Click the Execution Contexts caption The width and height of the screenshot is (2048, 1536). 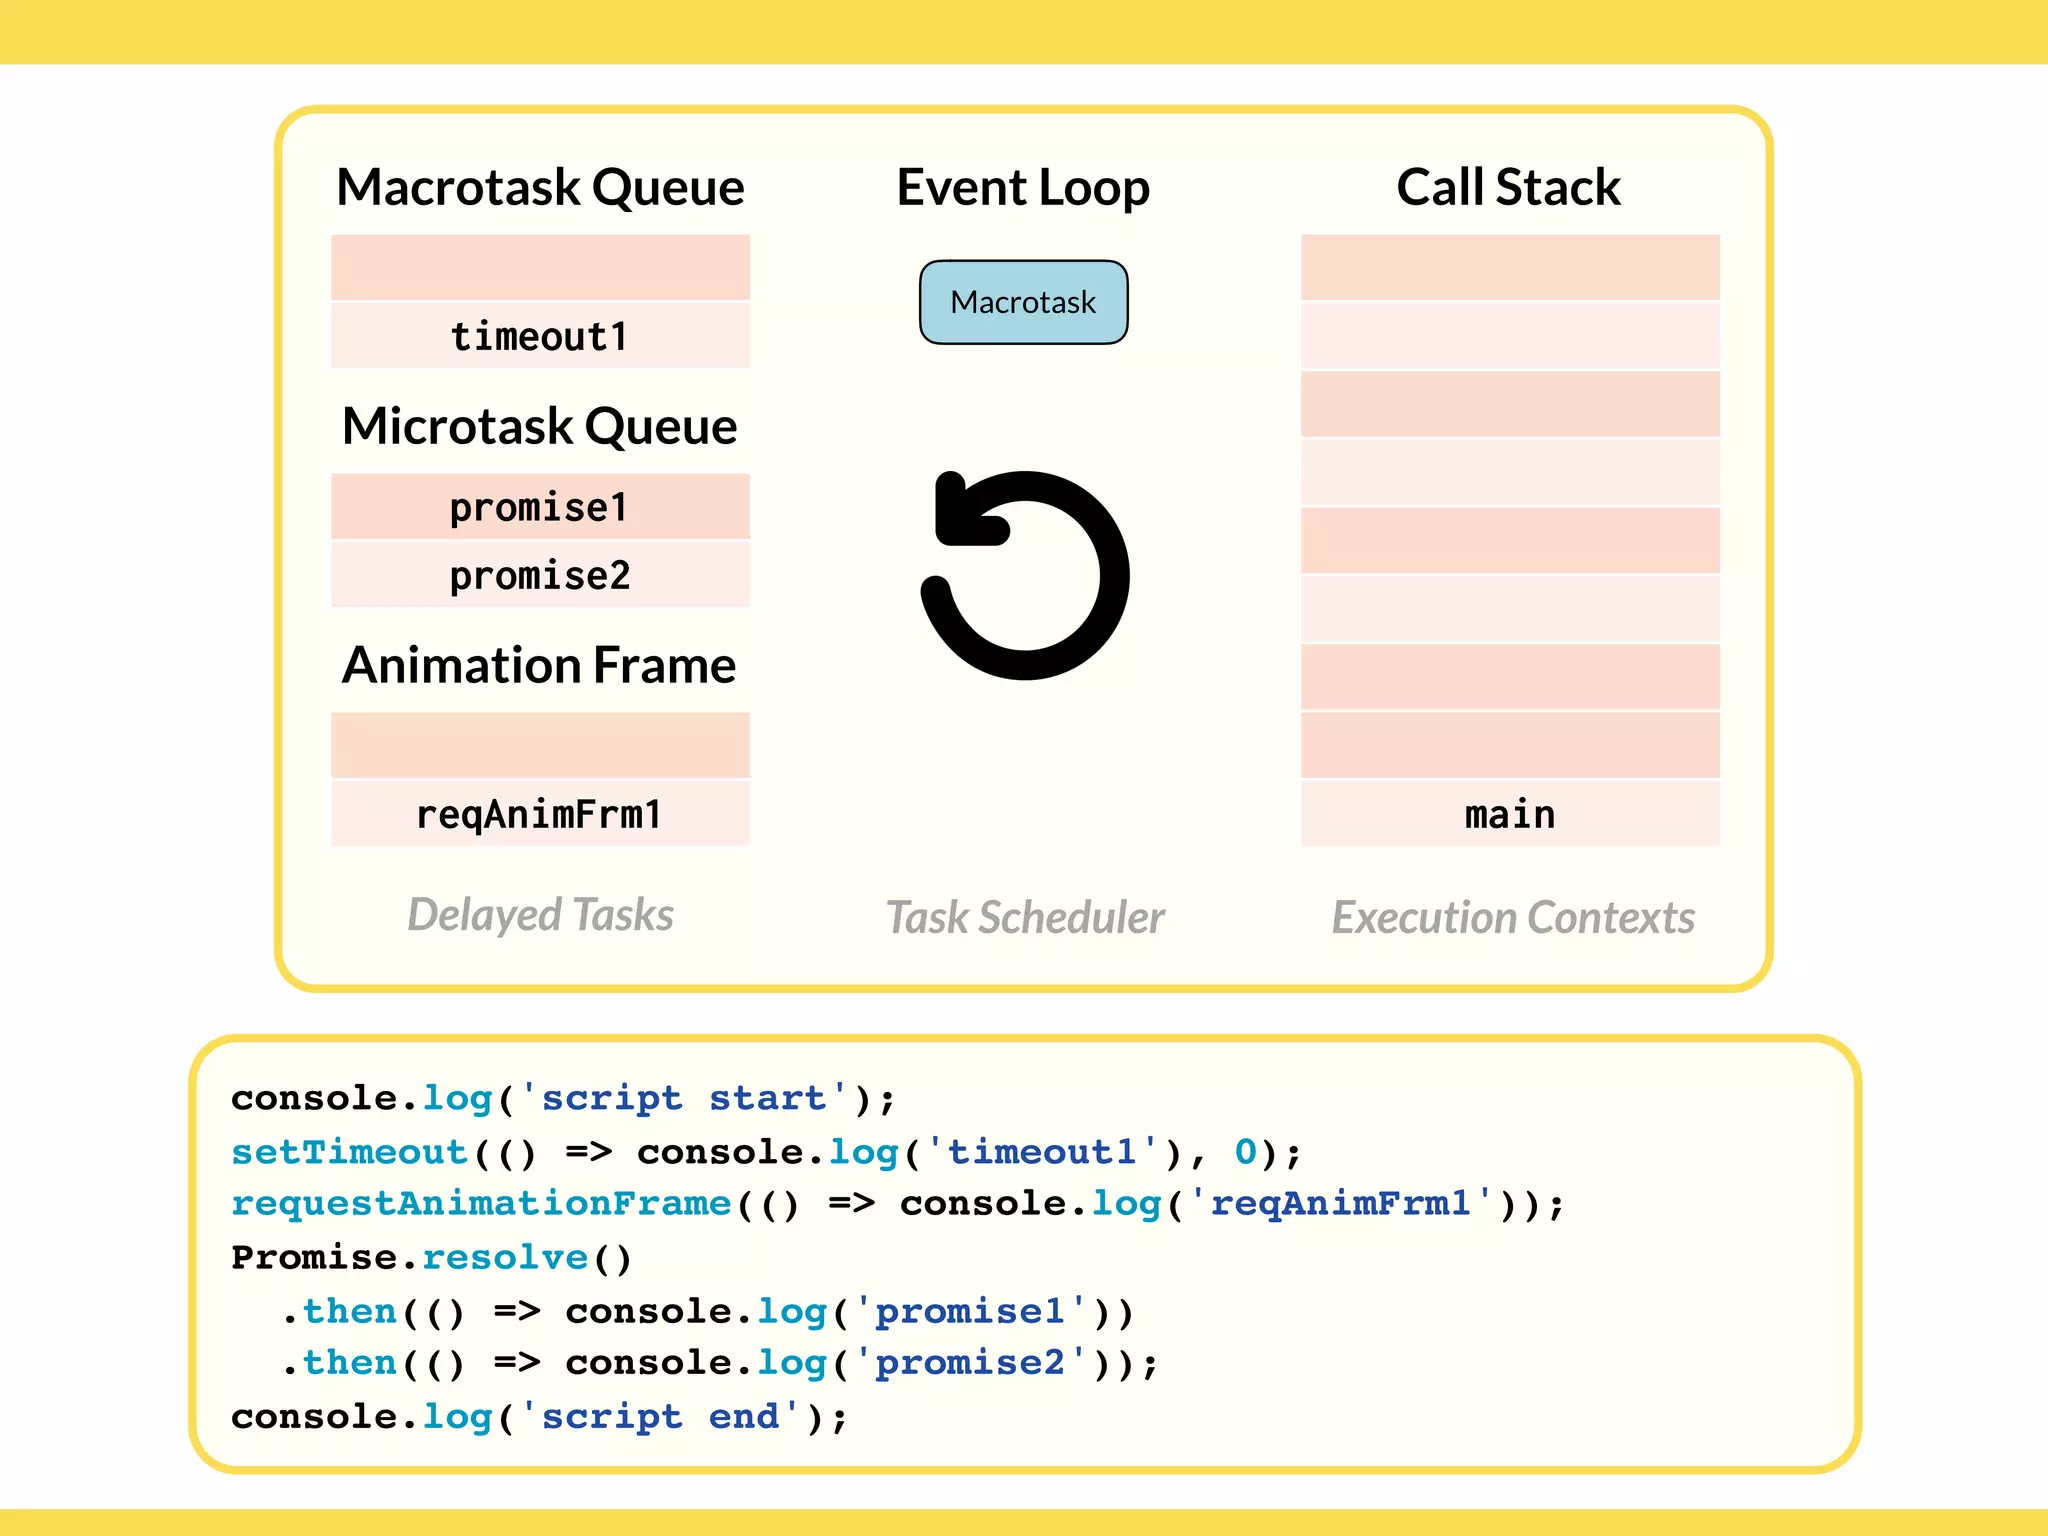1513,917
